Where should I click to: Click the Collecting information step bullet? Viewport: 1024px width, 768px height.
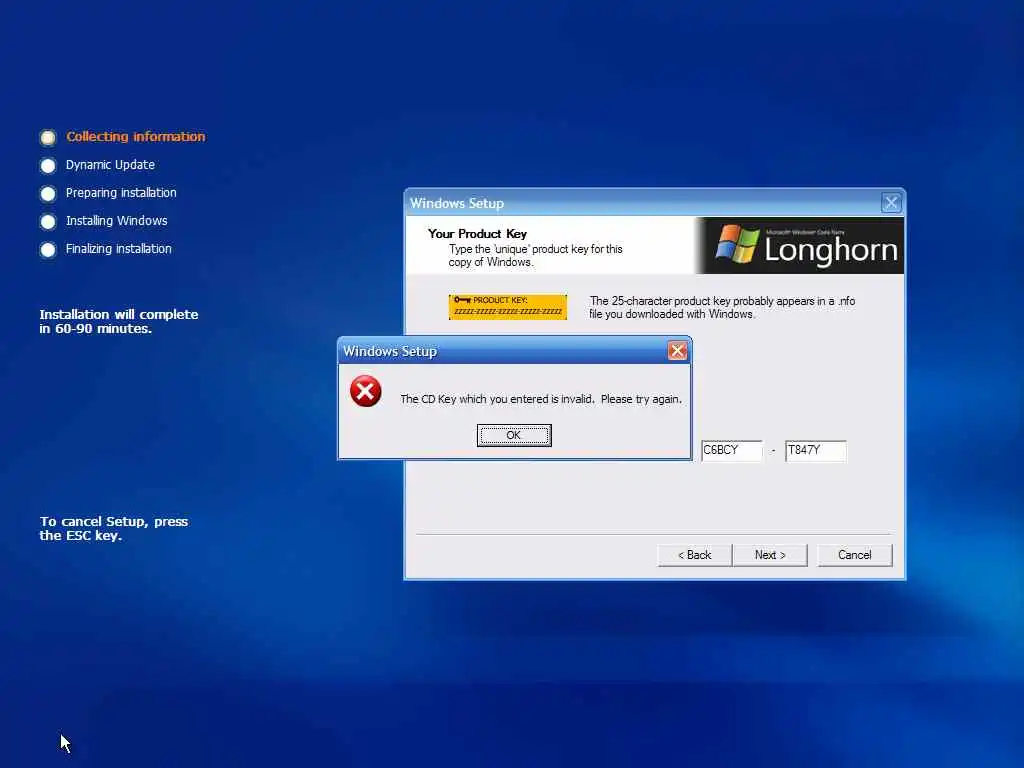[x=48, y=137]
